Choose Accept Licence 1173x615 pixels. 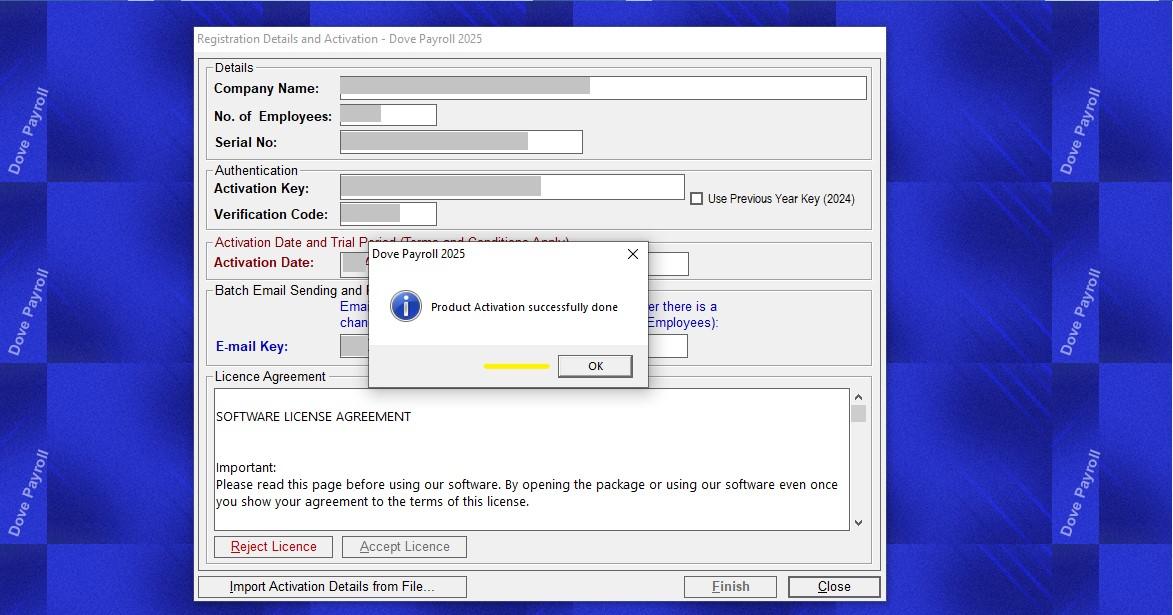point(404,547)
